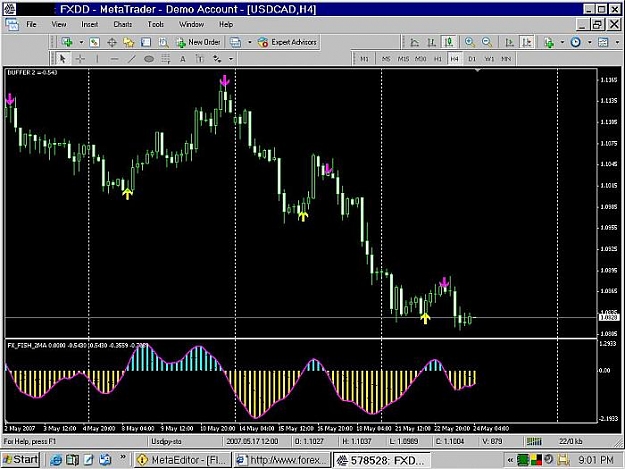
Task: Switch chart to Bar Chart view
Action: pyautogui.click(x=432, y=42)
